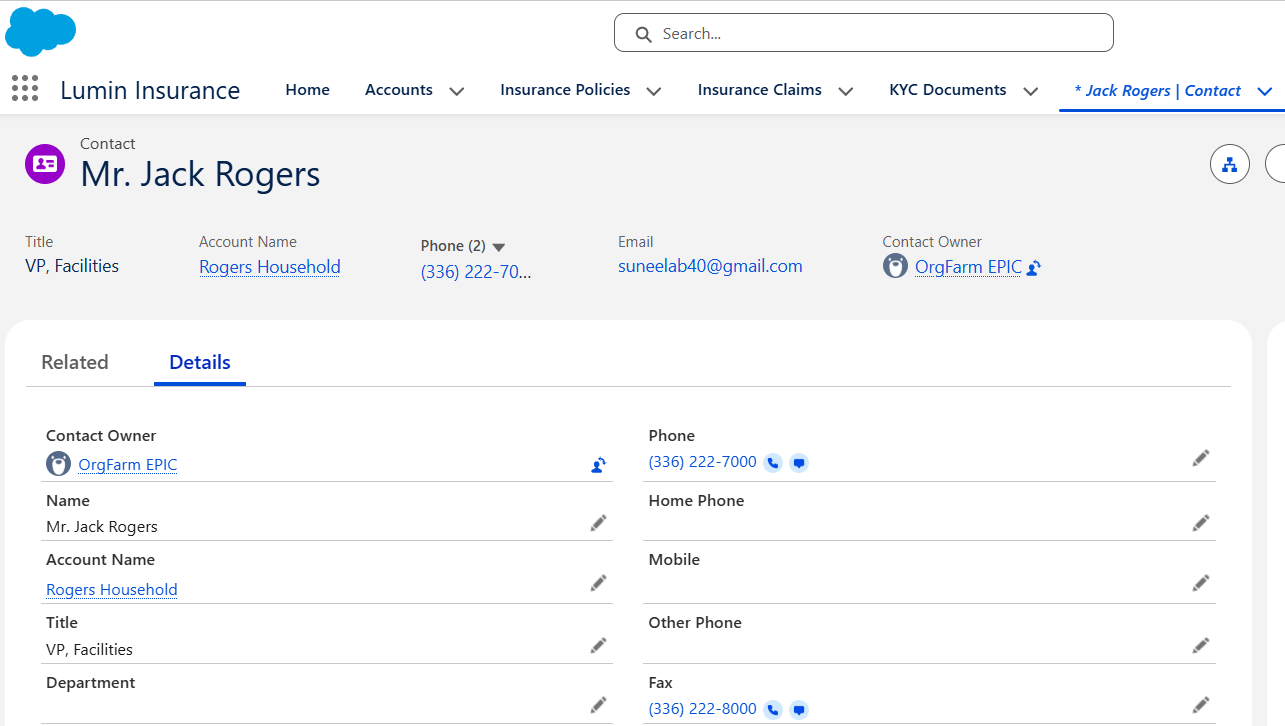
Task: Expand the Insurance Policies dropdown chevron
Action: coord(654,91)
